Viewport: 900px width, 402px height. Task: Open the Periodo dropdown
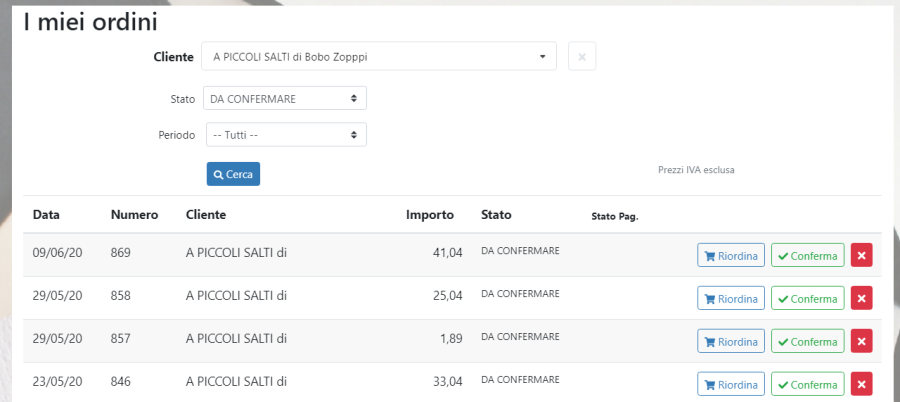pyautogui.click(x=285, y=134)
